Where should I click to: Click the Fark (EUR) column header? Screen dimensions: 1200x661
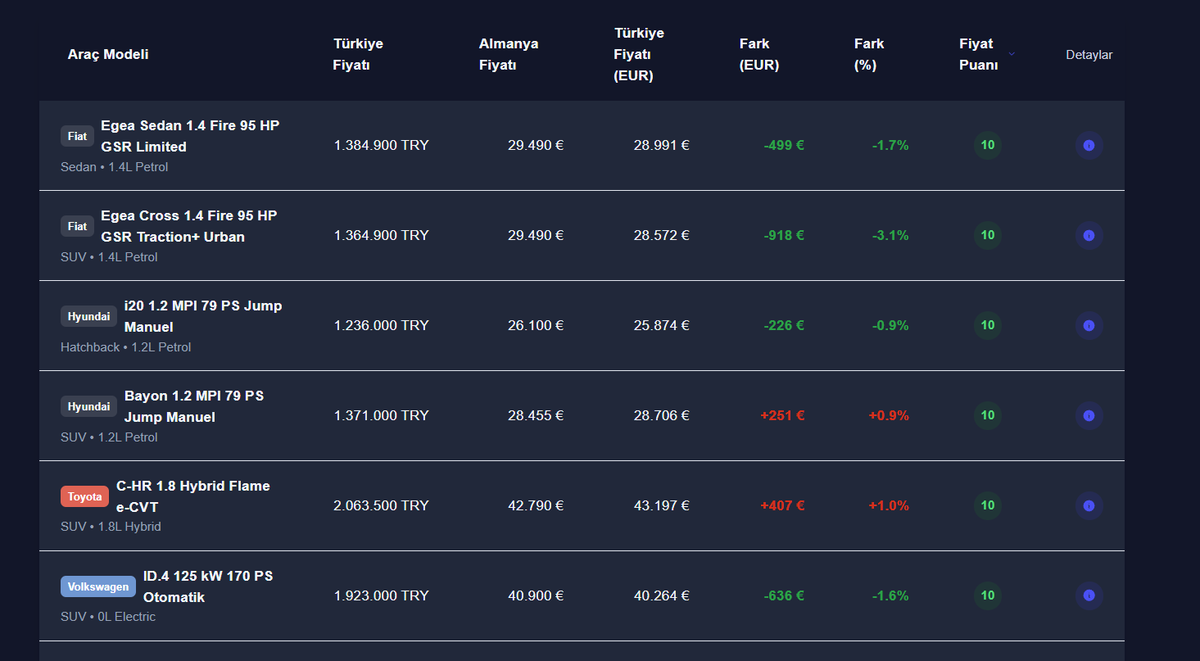click(x=759, y=54)
